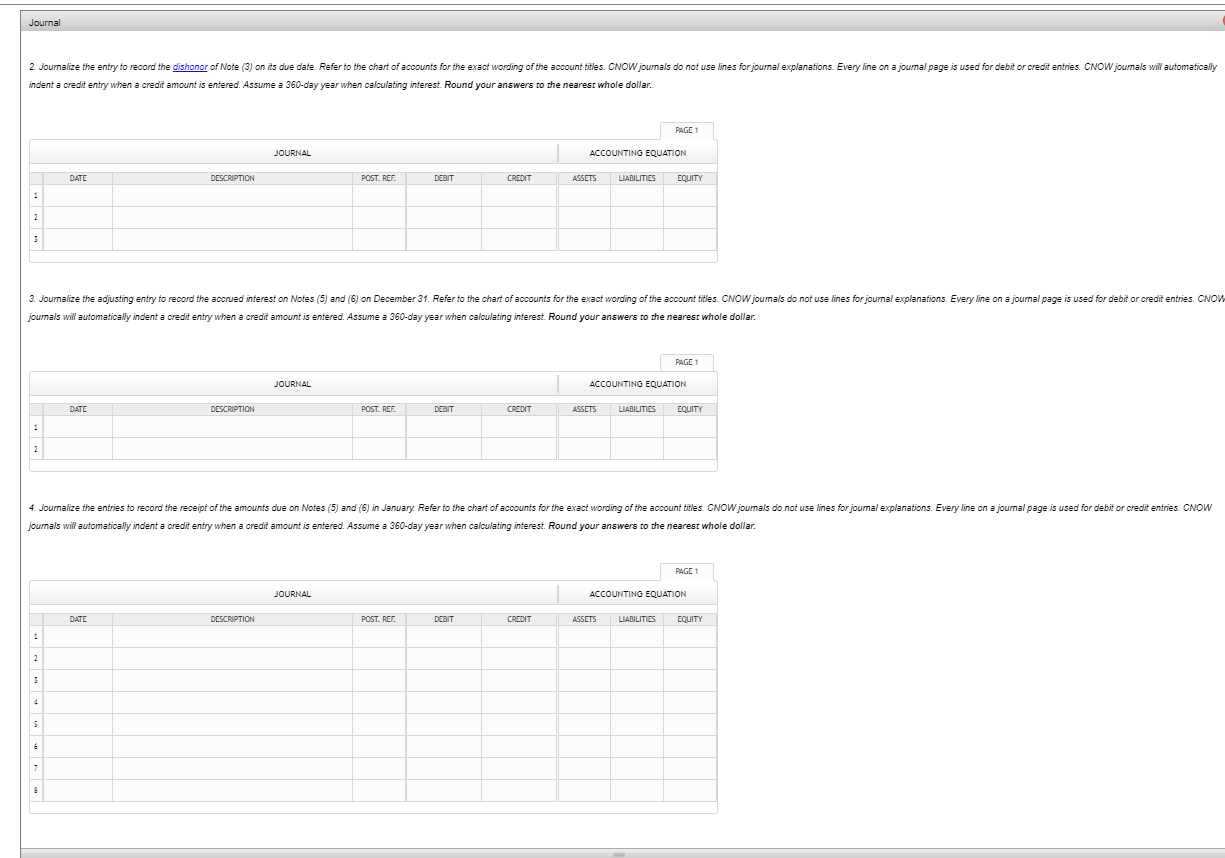Click Liabilities cell, row 6, question 4 journal

coord(637,746)
